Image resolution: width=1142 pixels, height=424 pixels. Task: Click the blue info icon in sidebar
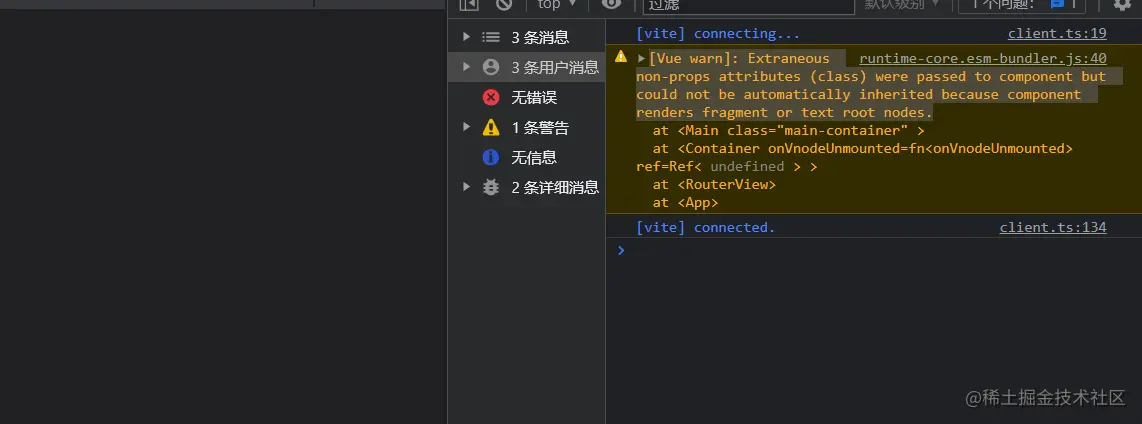tap(491, 157)
